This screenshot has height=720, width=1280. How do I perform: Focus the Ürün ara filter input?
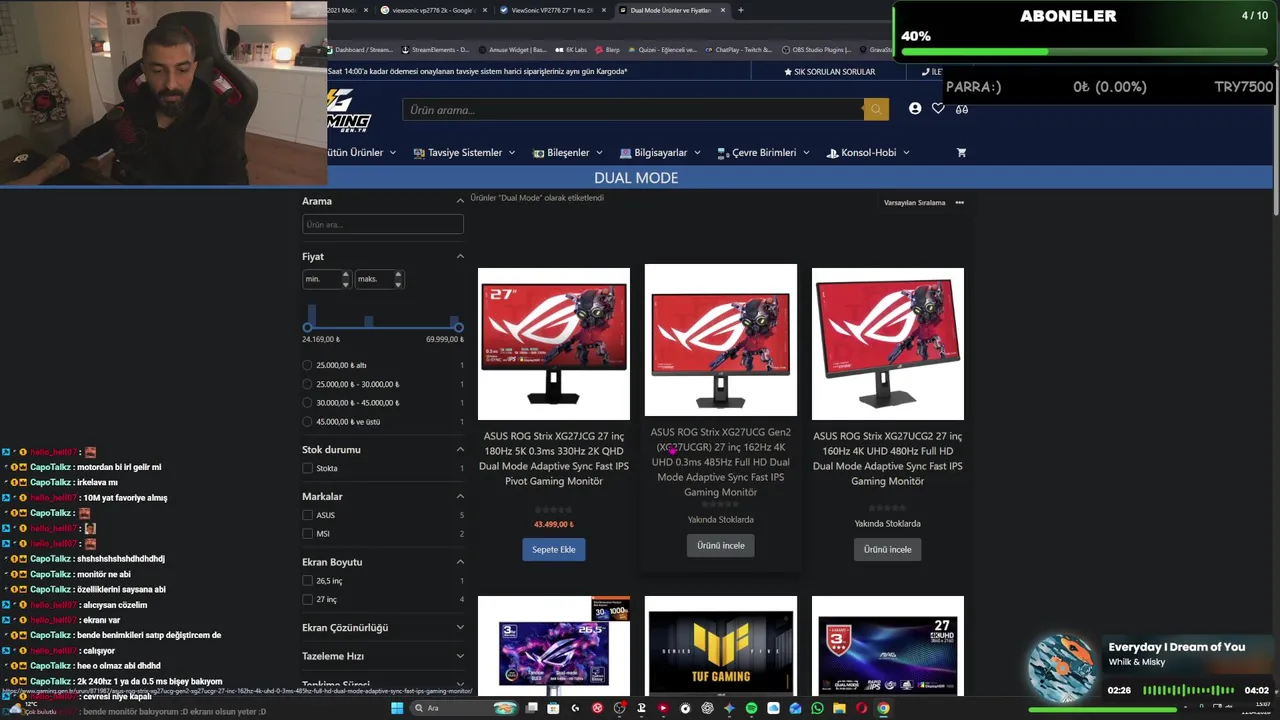(383, 225)
